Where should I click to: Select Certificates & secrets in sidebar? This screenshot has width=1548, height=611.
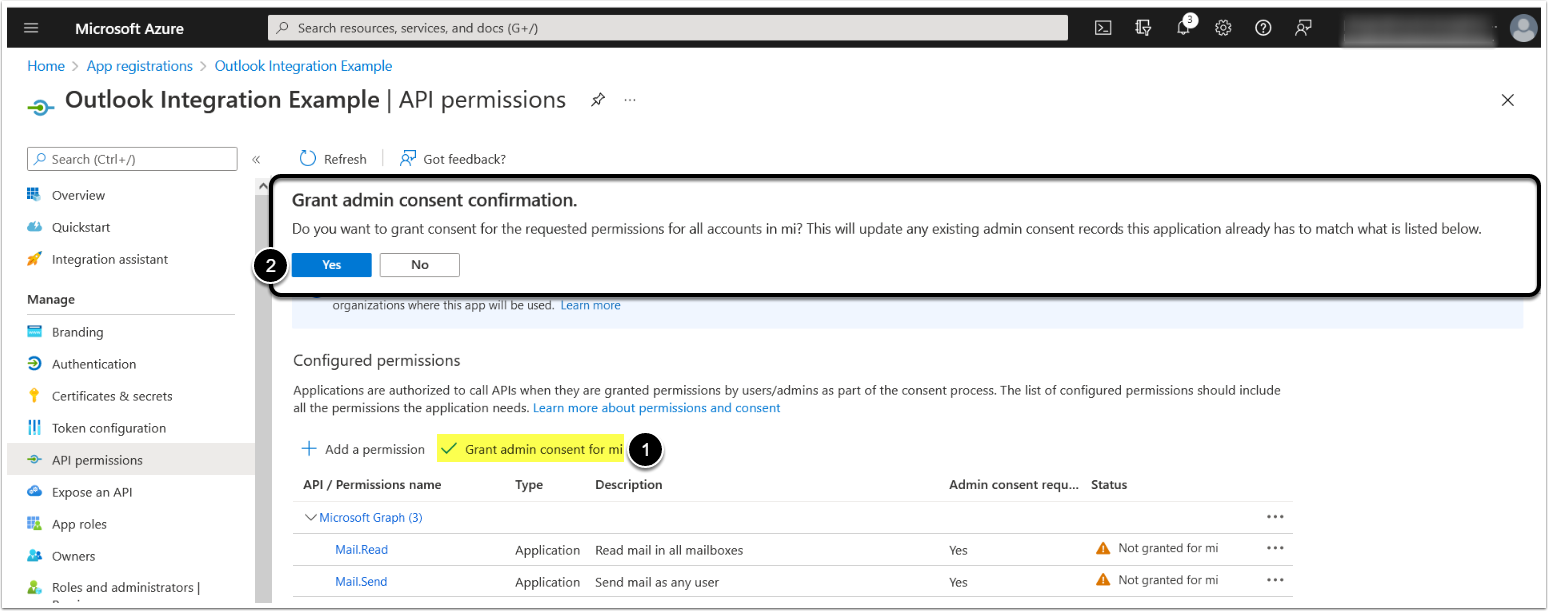(112, 396)
